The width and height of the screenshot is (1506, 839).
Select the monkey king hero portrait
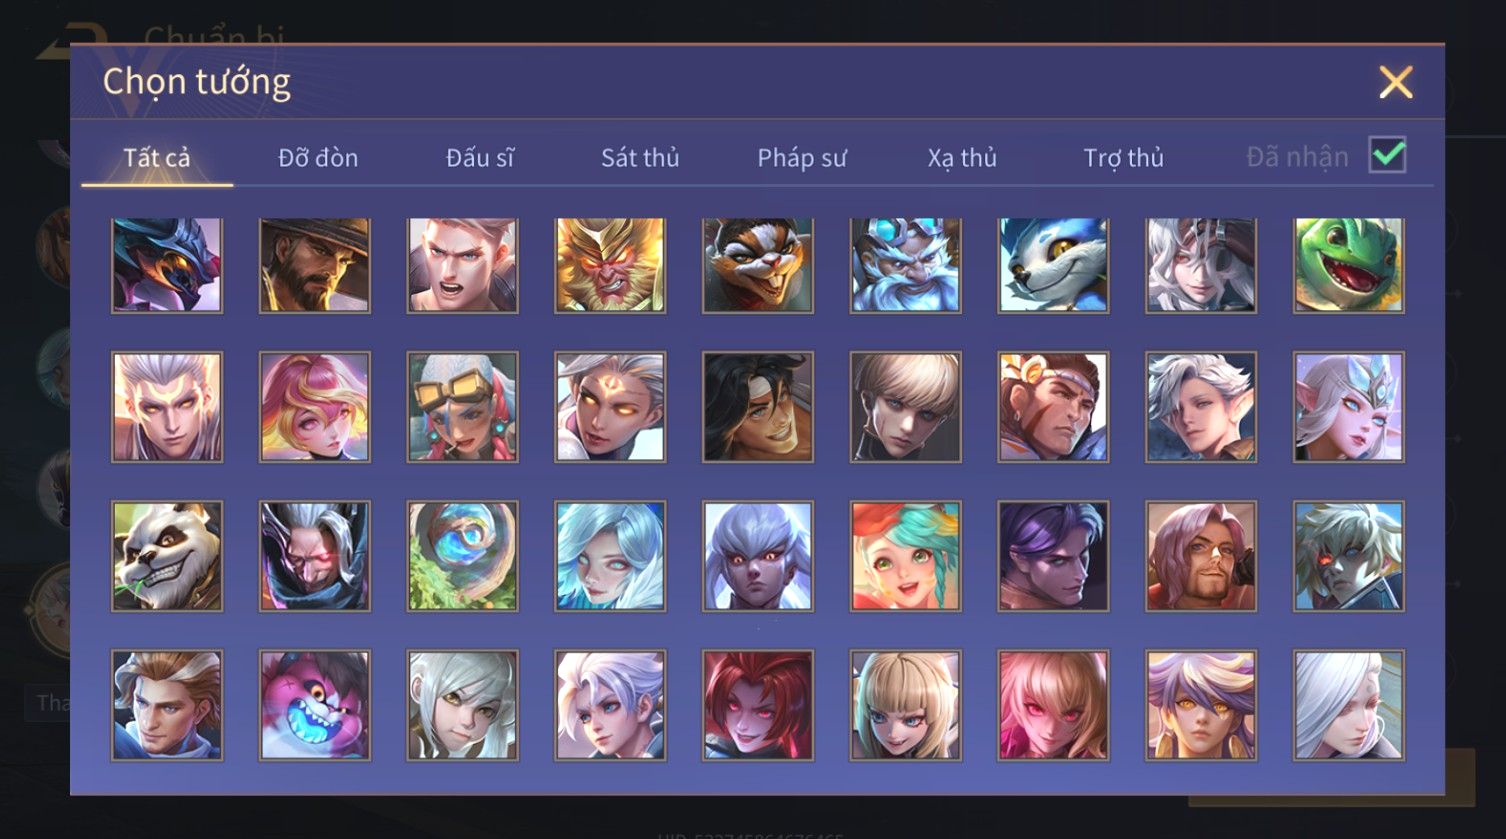tap(610, 265)
